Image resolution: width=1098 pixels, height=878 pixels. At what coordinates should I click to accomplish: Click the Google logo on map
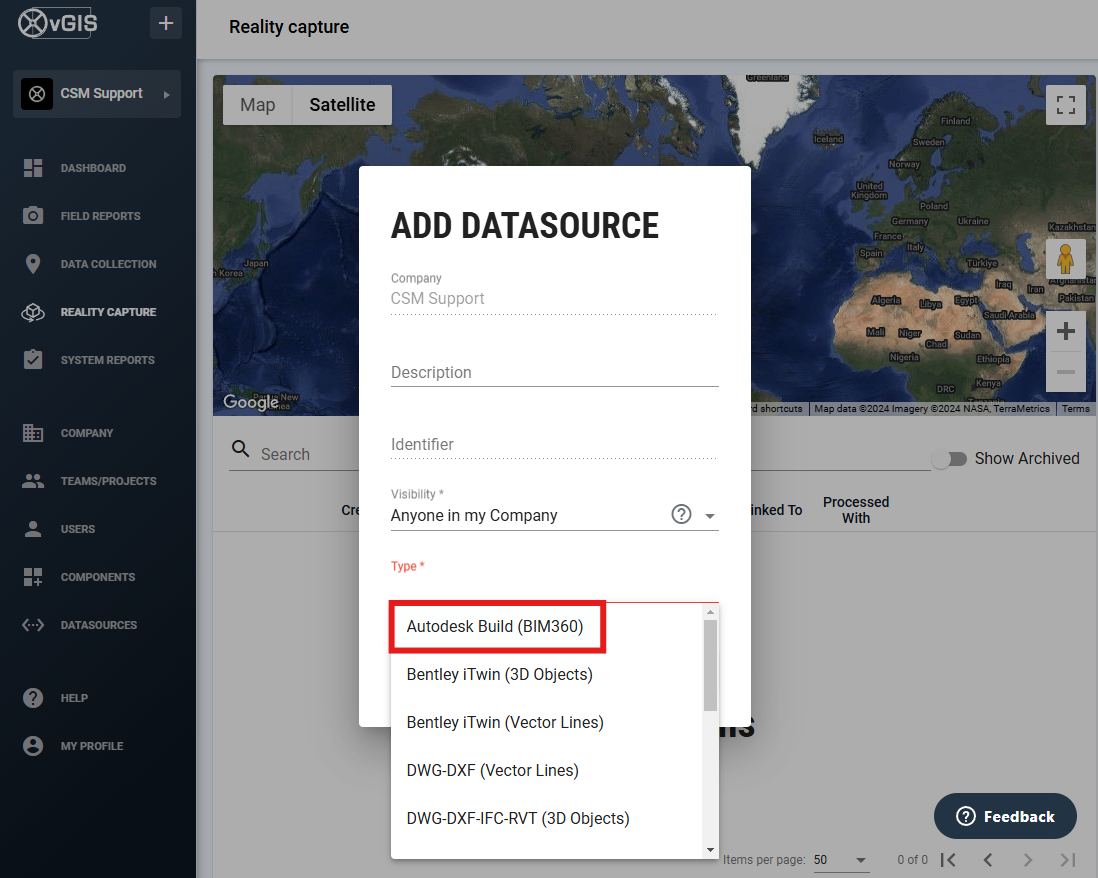251,402
